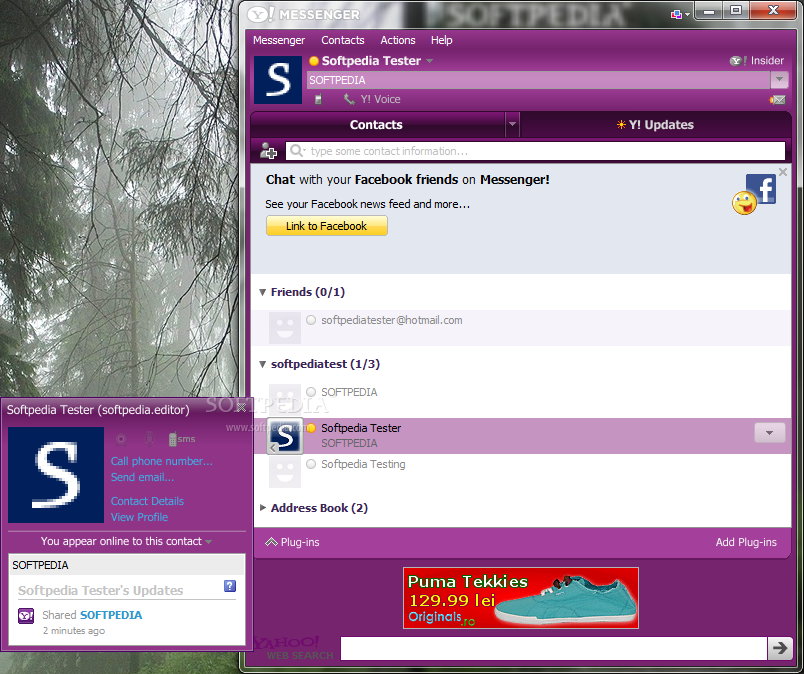Switch to the Y! Updates tab

655,125
